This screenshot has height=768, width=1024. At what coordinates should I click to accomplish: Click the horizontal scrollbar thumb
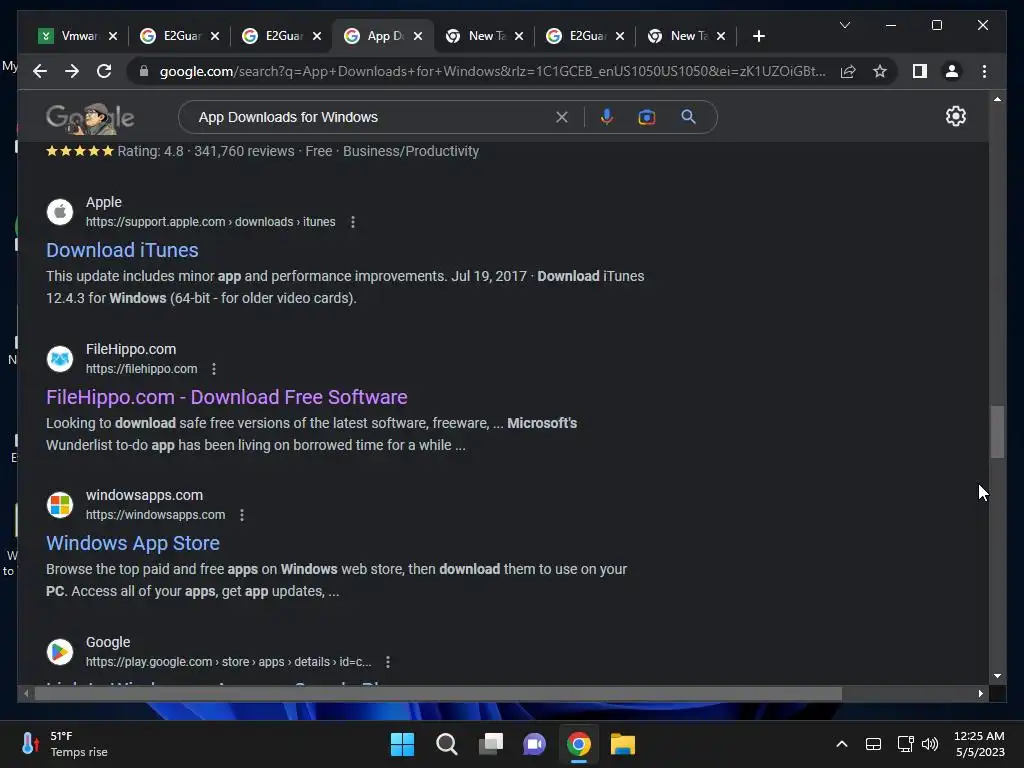tap(438, 694)
